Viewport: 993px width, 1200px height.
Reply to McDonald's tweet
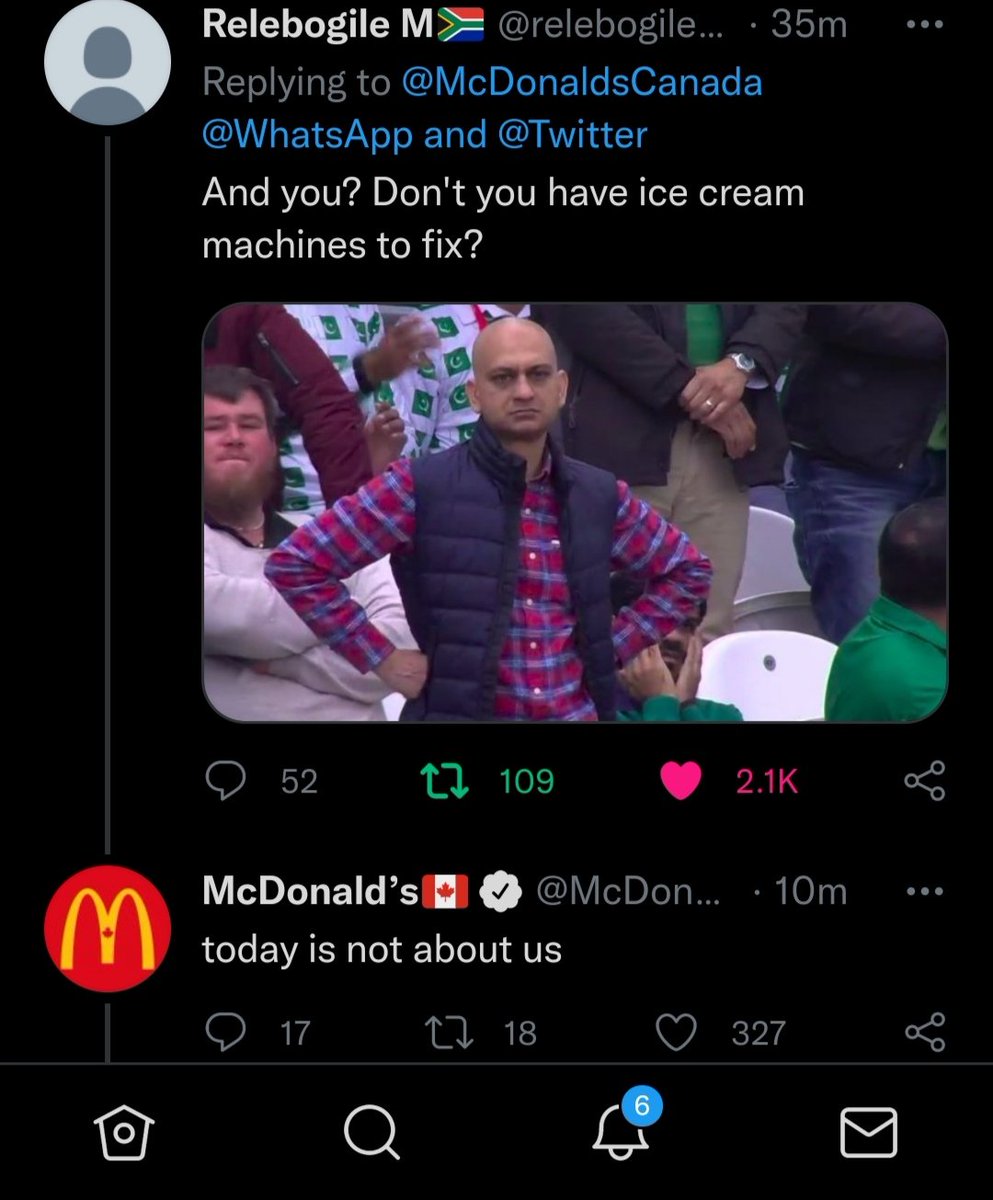pyautogui.click(x=227, y=1032)
